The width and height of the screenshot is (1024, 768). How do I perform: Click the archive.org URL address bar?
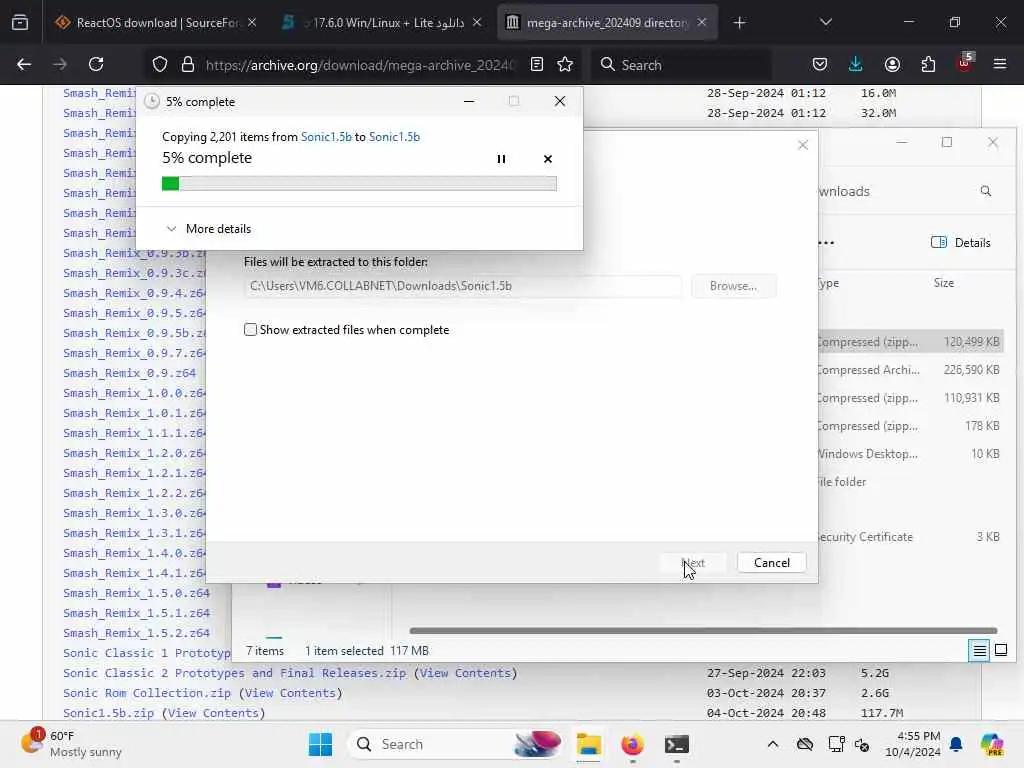360,65
